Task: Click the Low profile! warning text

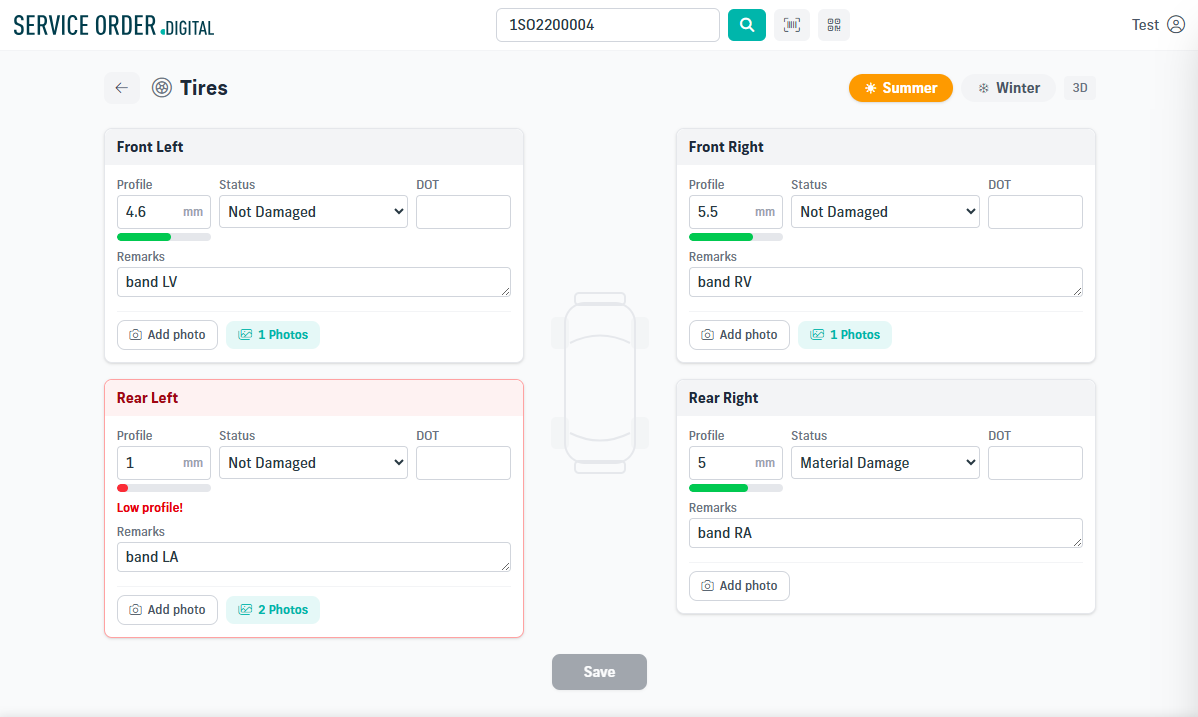Action: click(x=150, y=508)
